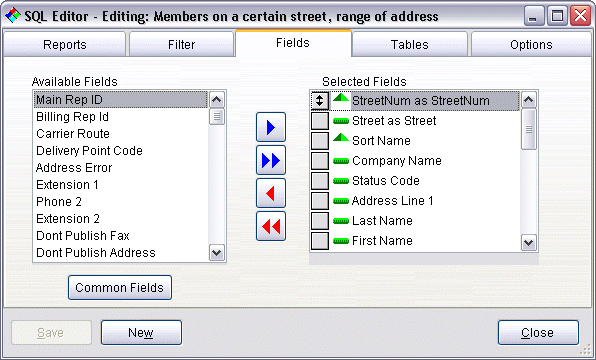The height and width of the screenshot is (360, 596).
Task: Select Sort Name row text
Action: (381, 141)
